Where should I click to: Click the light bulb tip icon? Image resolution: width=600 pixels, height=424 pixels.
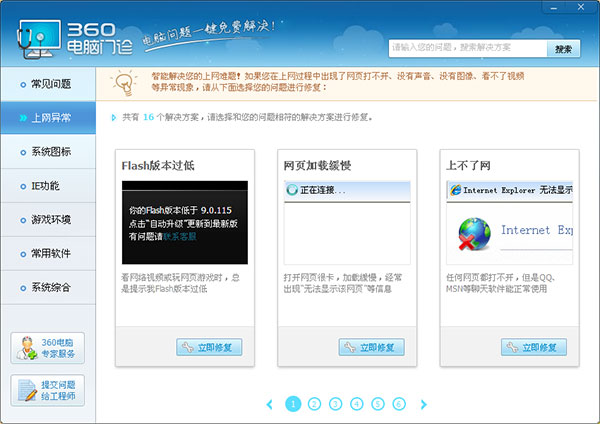click(x=124, y=83)
